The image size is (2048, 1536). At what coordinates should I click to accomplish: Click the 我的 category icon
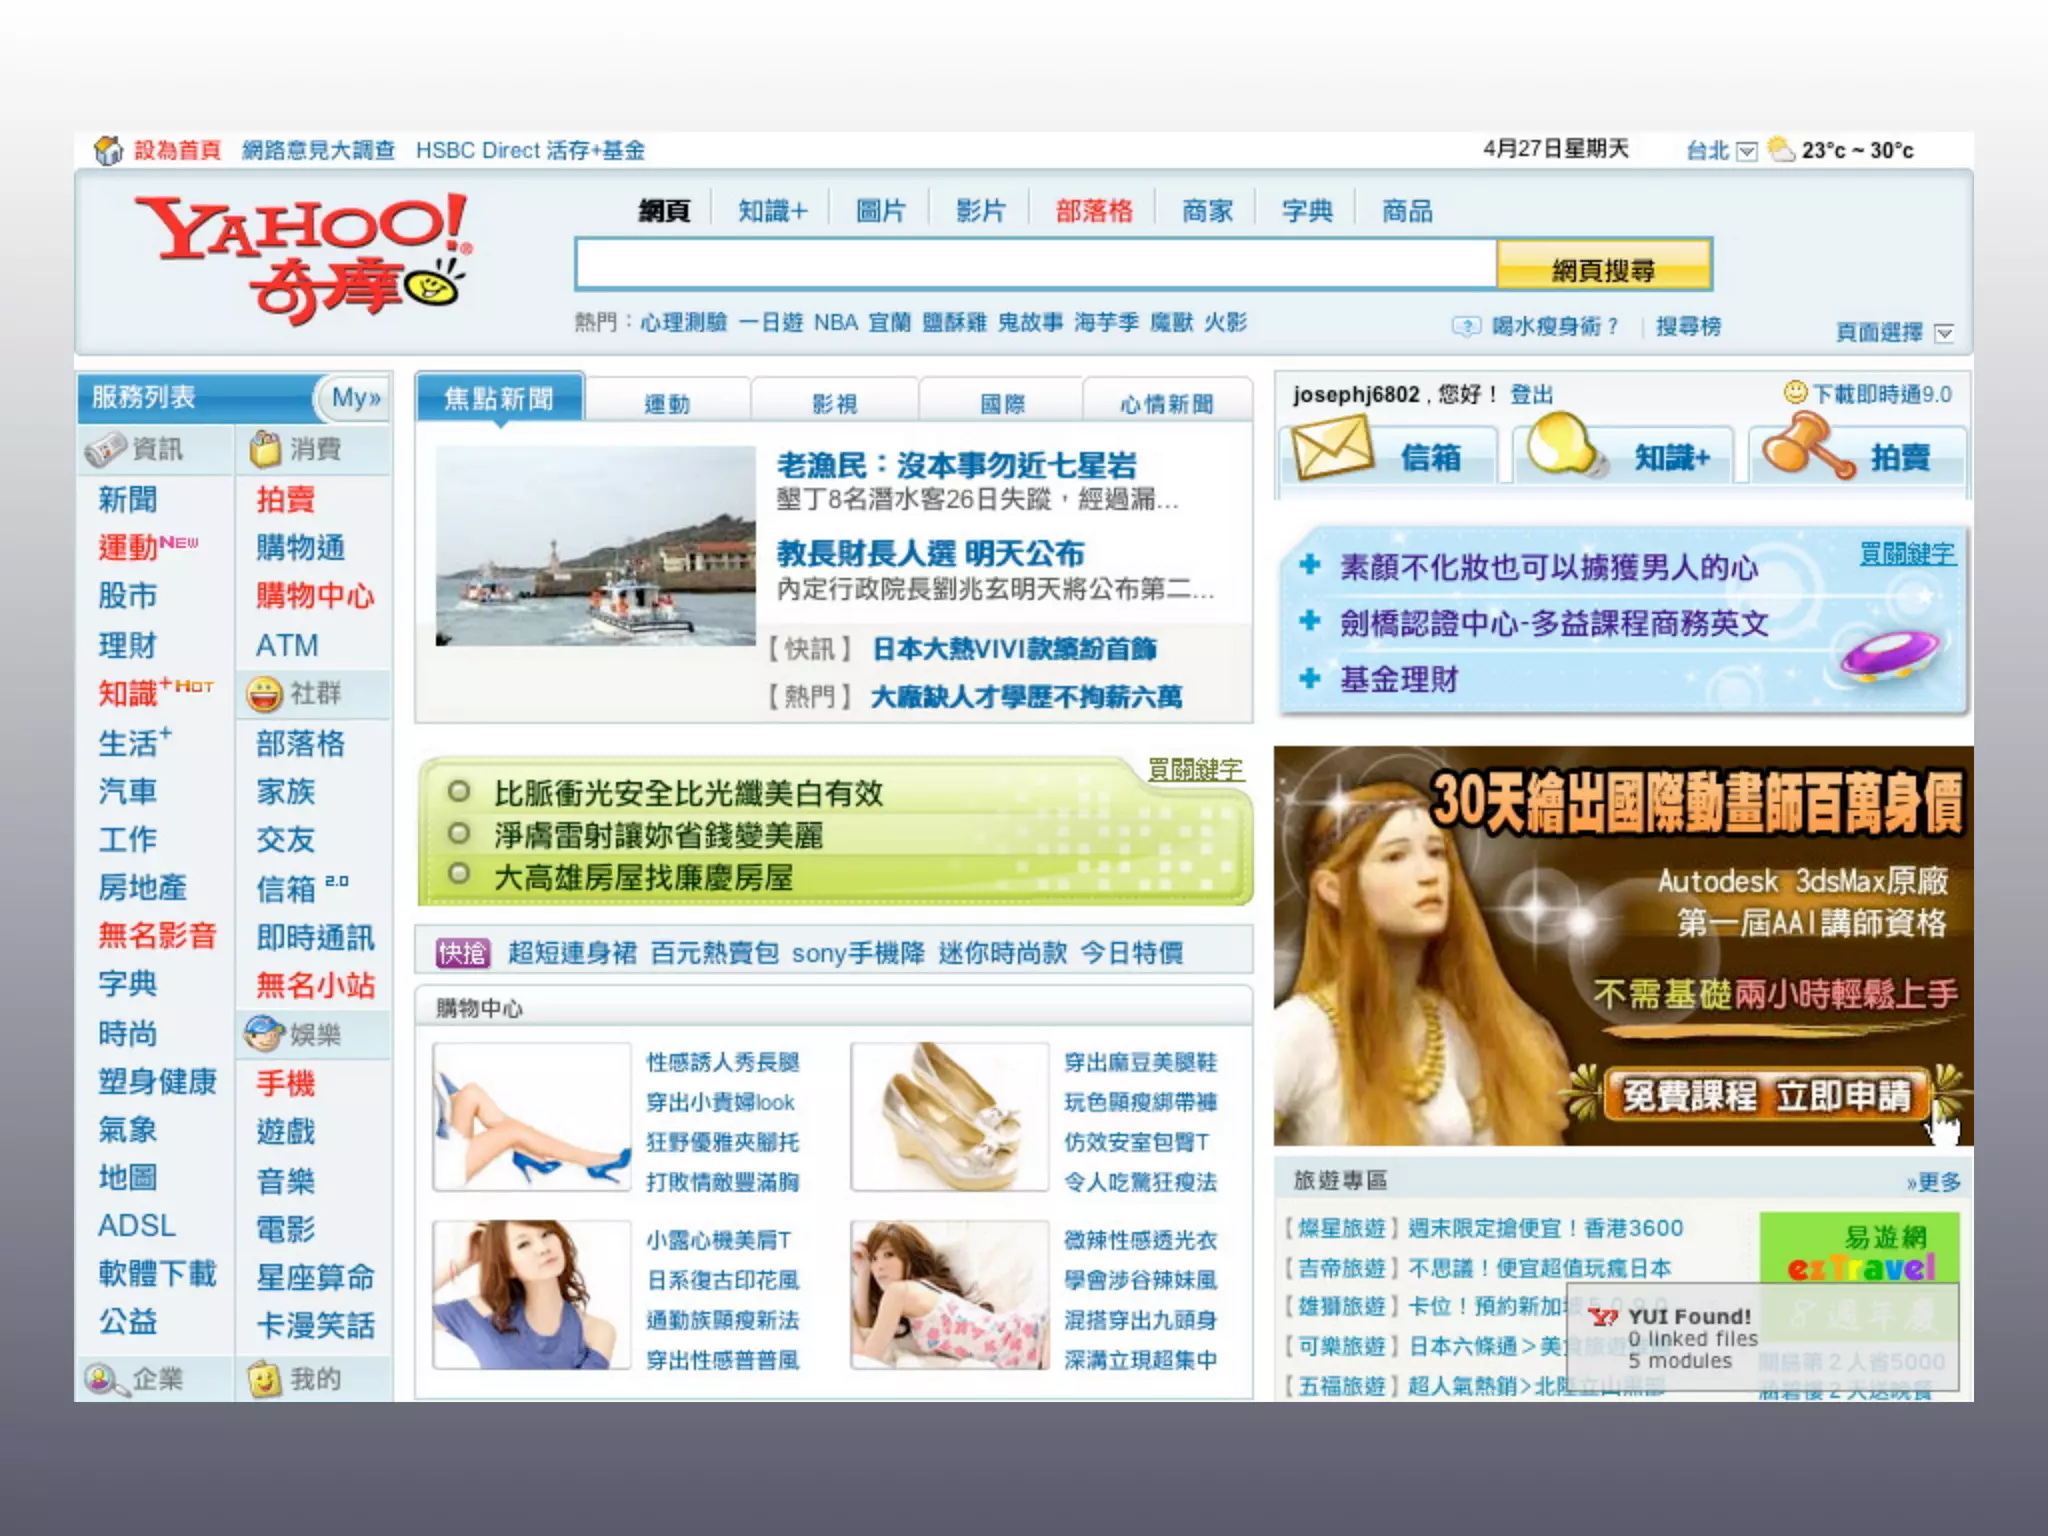tap(264, 1380)
